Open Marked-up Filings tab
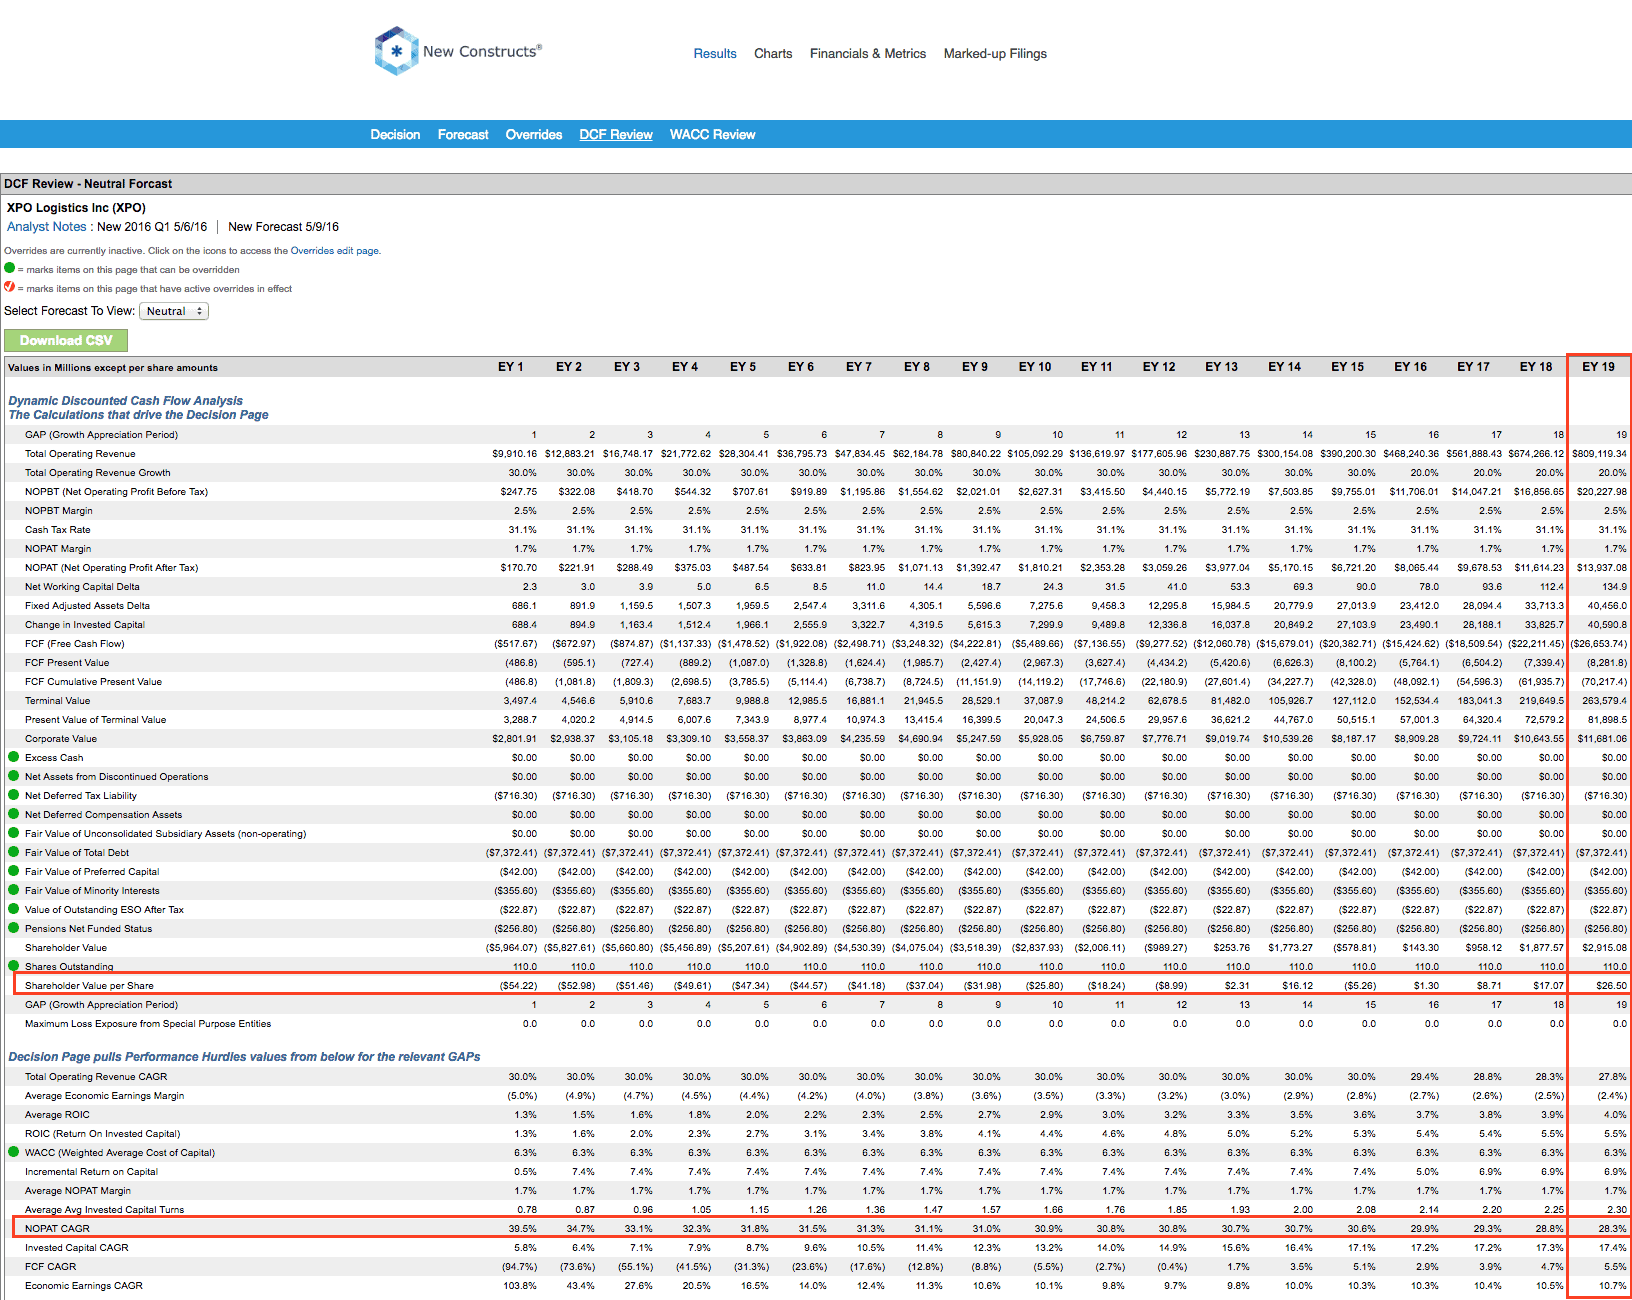This screenshot has height=1300, width=1632. pyautogui.click(x=995, y=54)
